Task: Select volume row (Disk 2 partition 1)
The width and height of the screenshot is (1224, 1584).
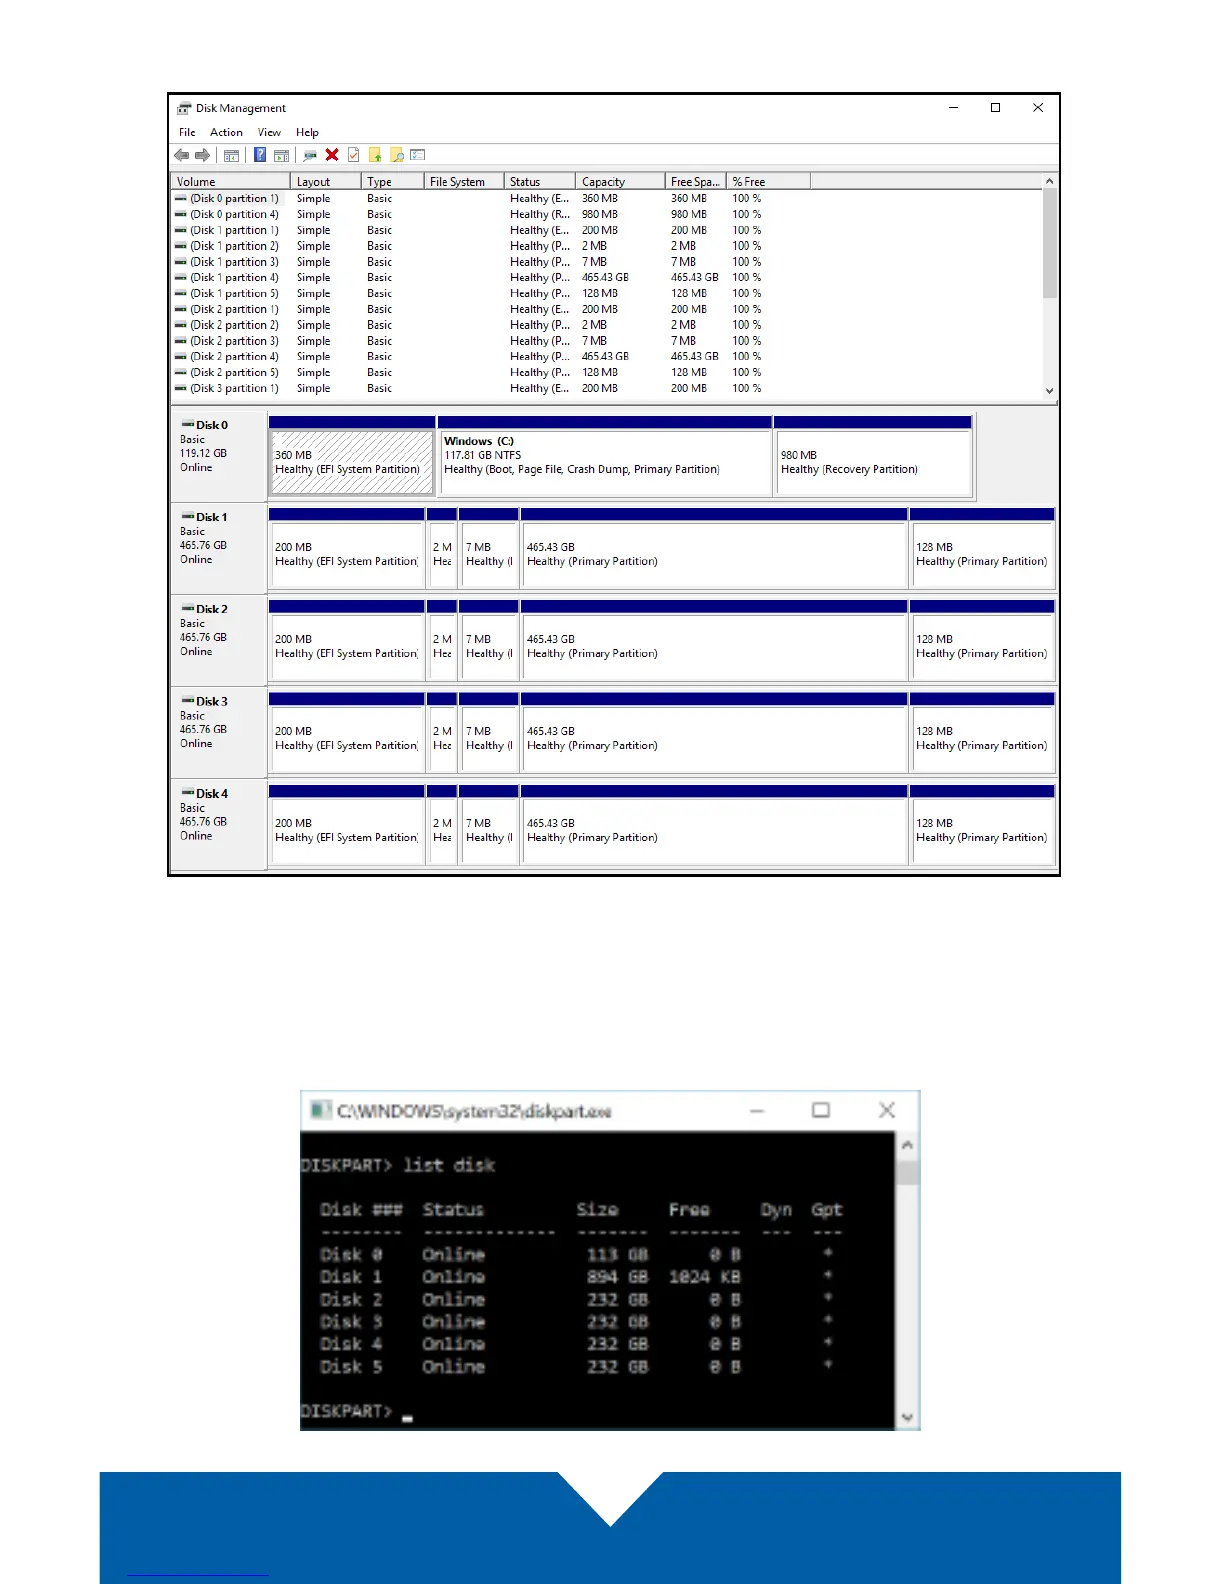Action: click(x=607, y=309)
